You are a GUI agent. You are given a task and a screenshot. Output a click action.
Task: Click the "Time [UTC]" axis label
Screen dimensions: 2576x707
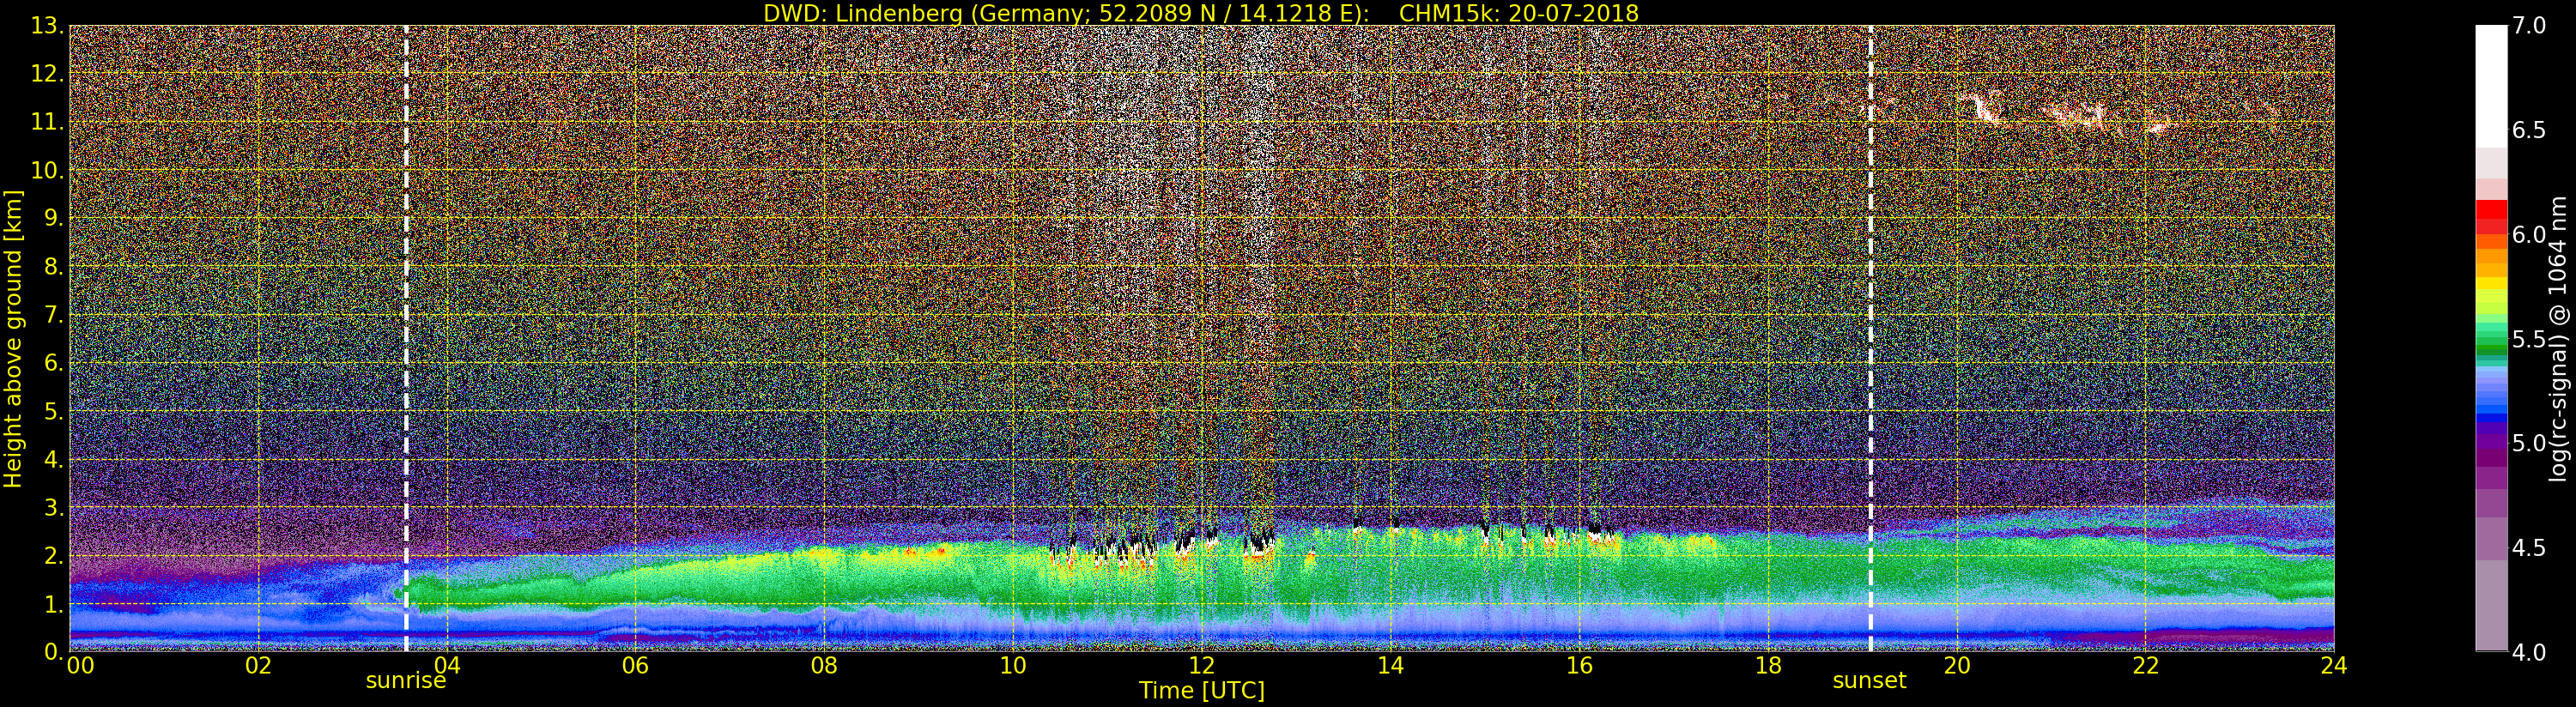[1202, 690]
